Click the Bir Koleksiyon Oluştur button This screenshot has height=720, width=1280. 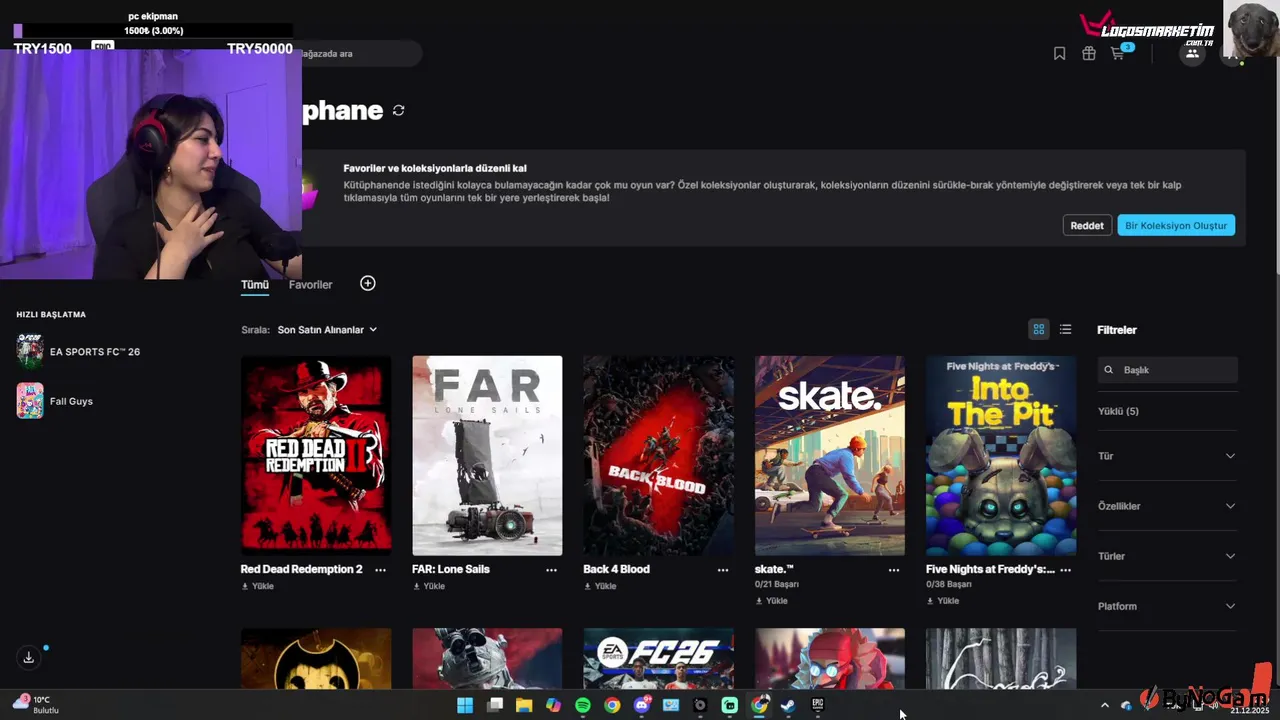(x=1176, y=226)
